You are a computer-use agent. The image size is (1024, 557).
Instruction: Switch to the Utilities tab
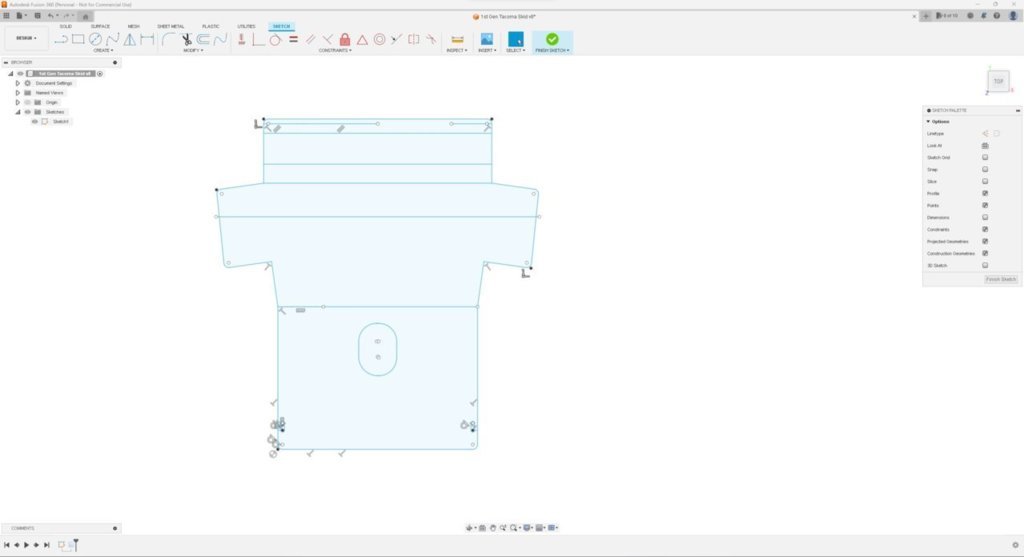246,26
